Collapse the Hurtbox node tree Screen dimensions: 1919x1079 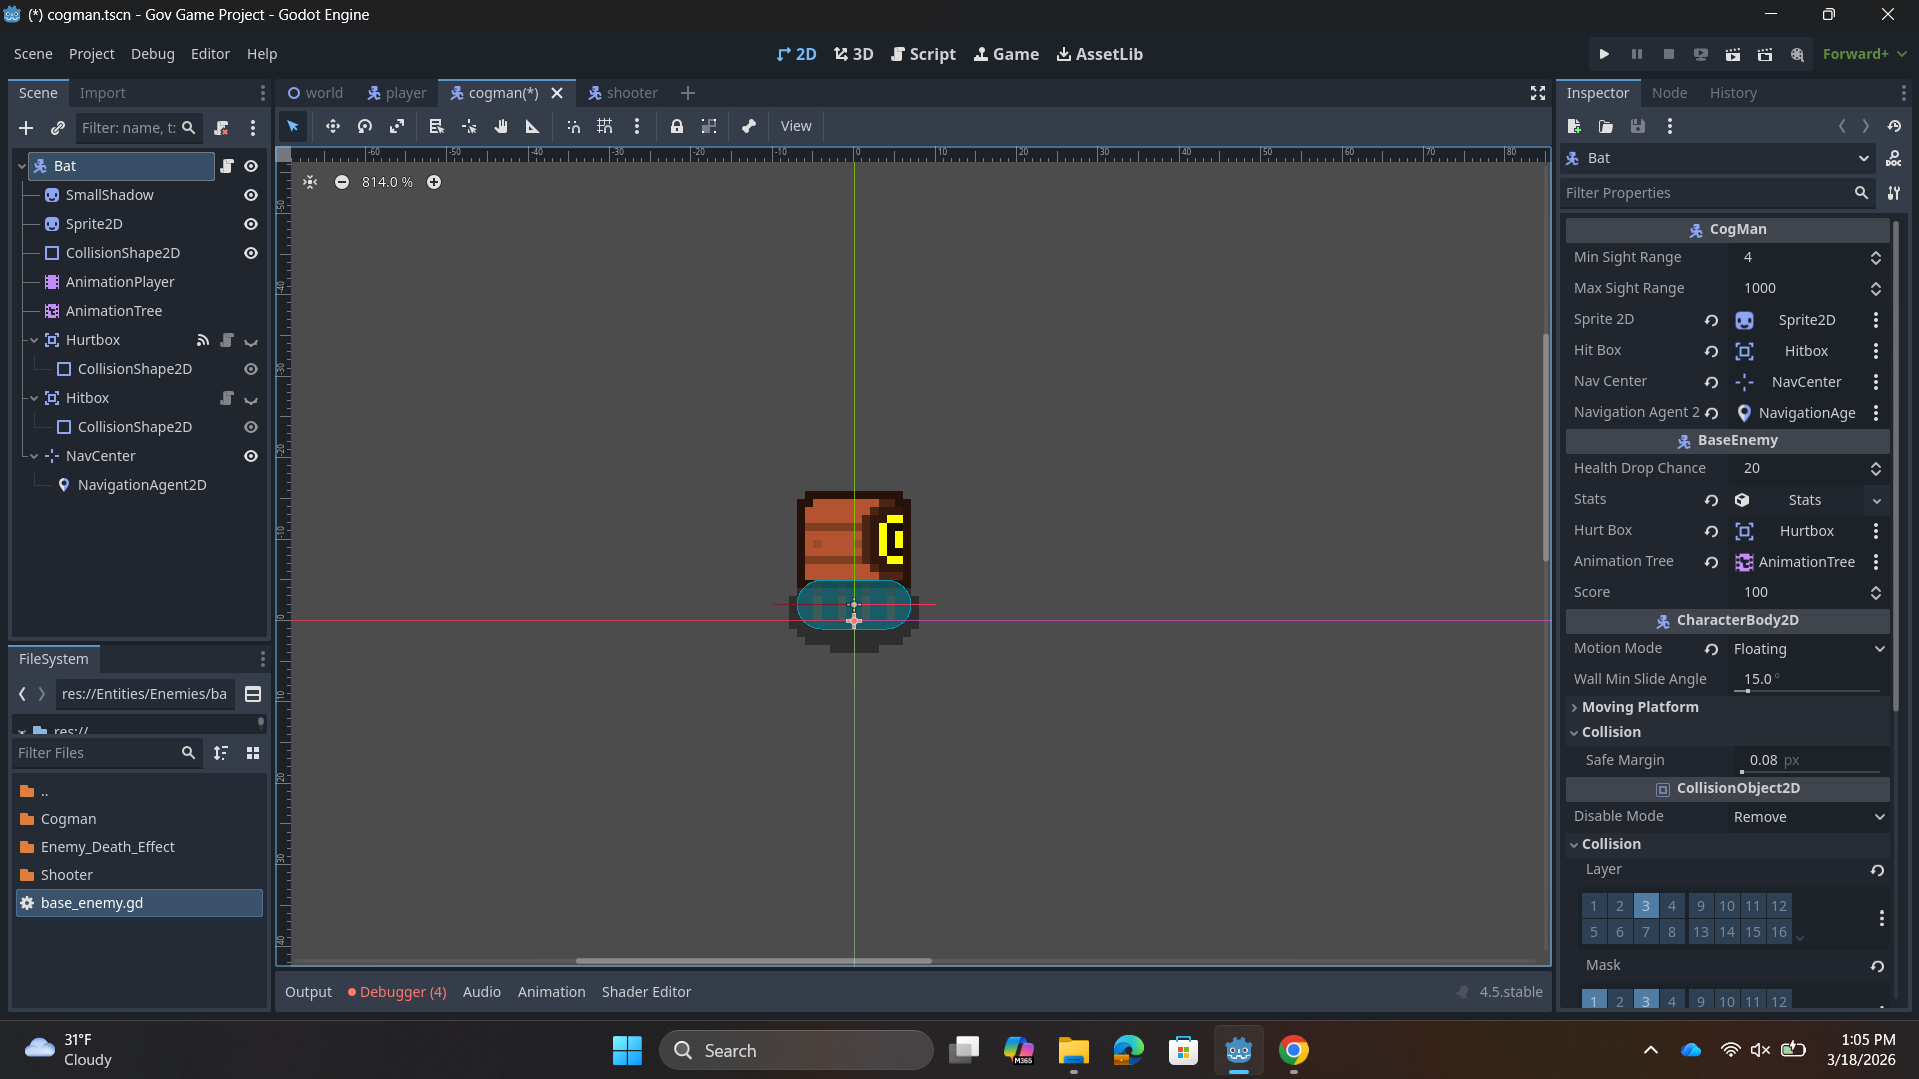(x=34, y=340)
